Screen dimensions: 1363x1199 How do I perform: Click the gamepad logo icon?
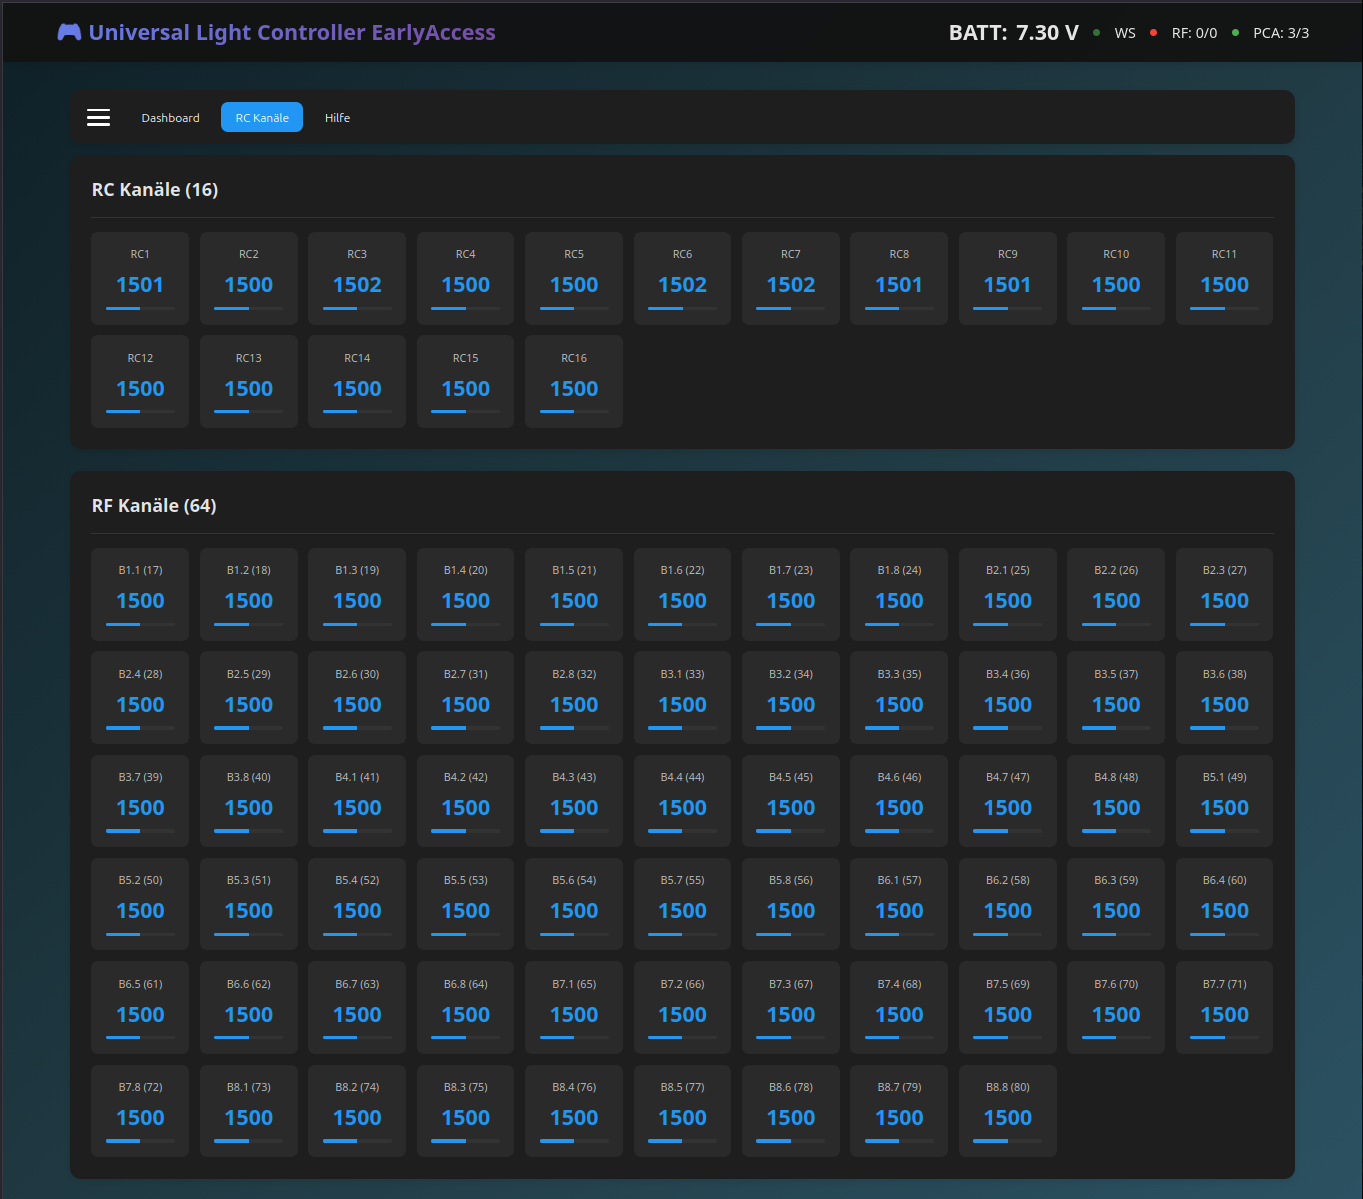(x=69, y=32)
